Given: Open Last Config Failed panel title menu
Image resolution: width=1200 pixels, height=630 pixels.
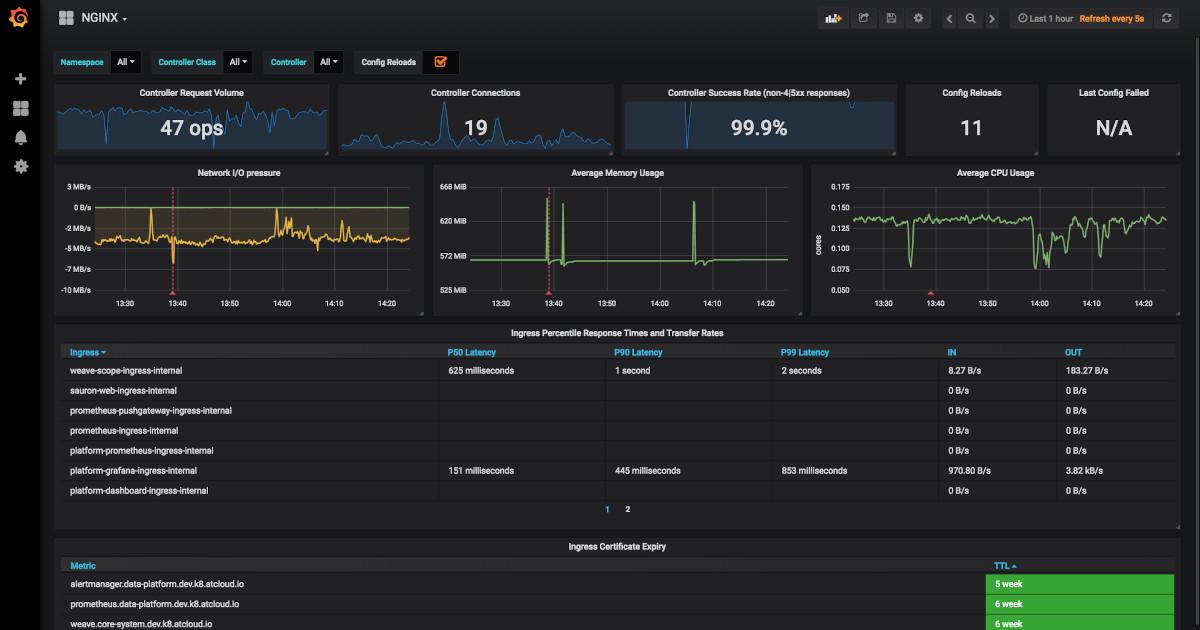Looking at the screenshot, I should tap(1113, 93).
